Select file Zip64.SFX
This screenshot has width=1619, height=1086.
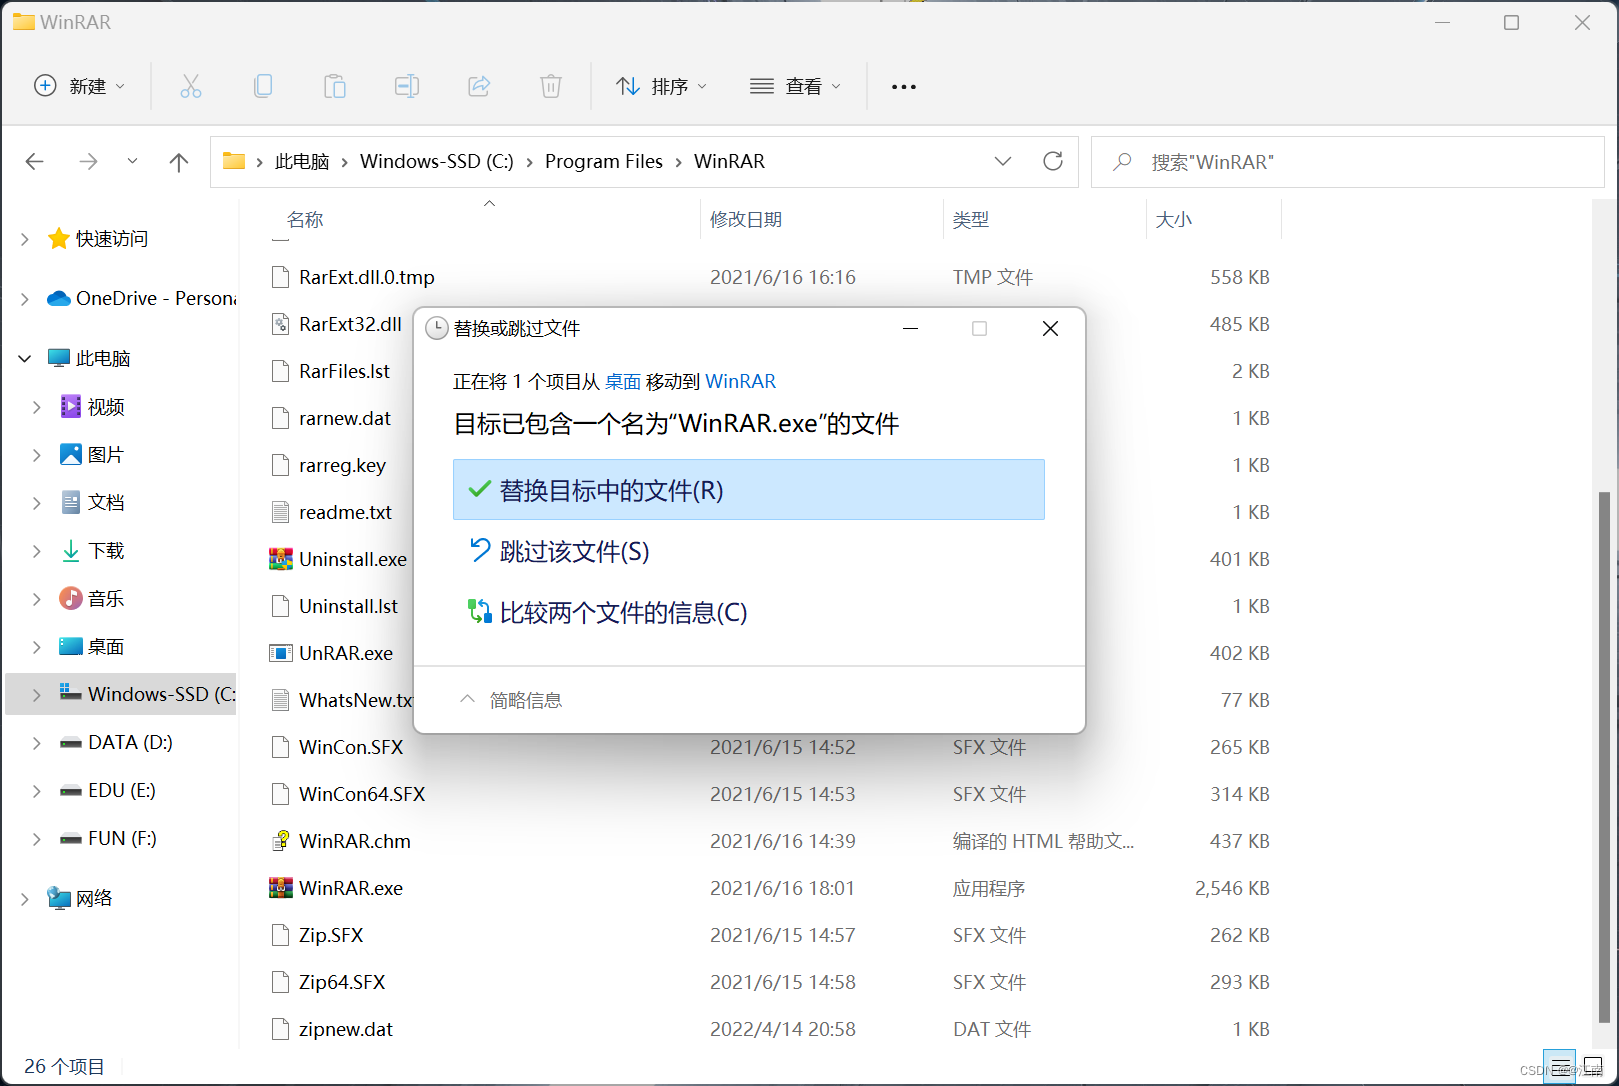(x=342, y=982)
